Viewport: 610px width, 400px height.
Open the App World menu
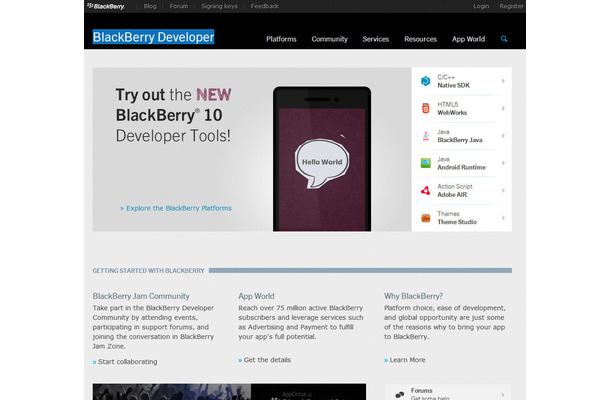468,39
